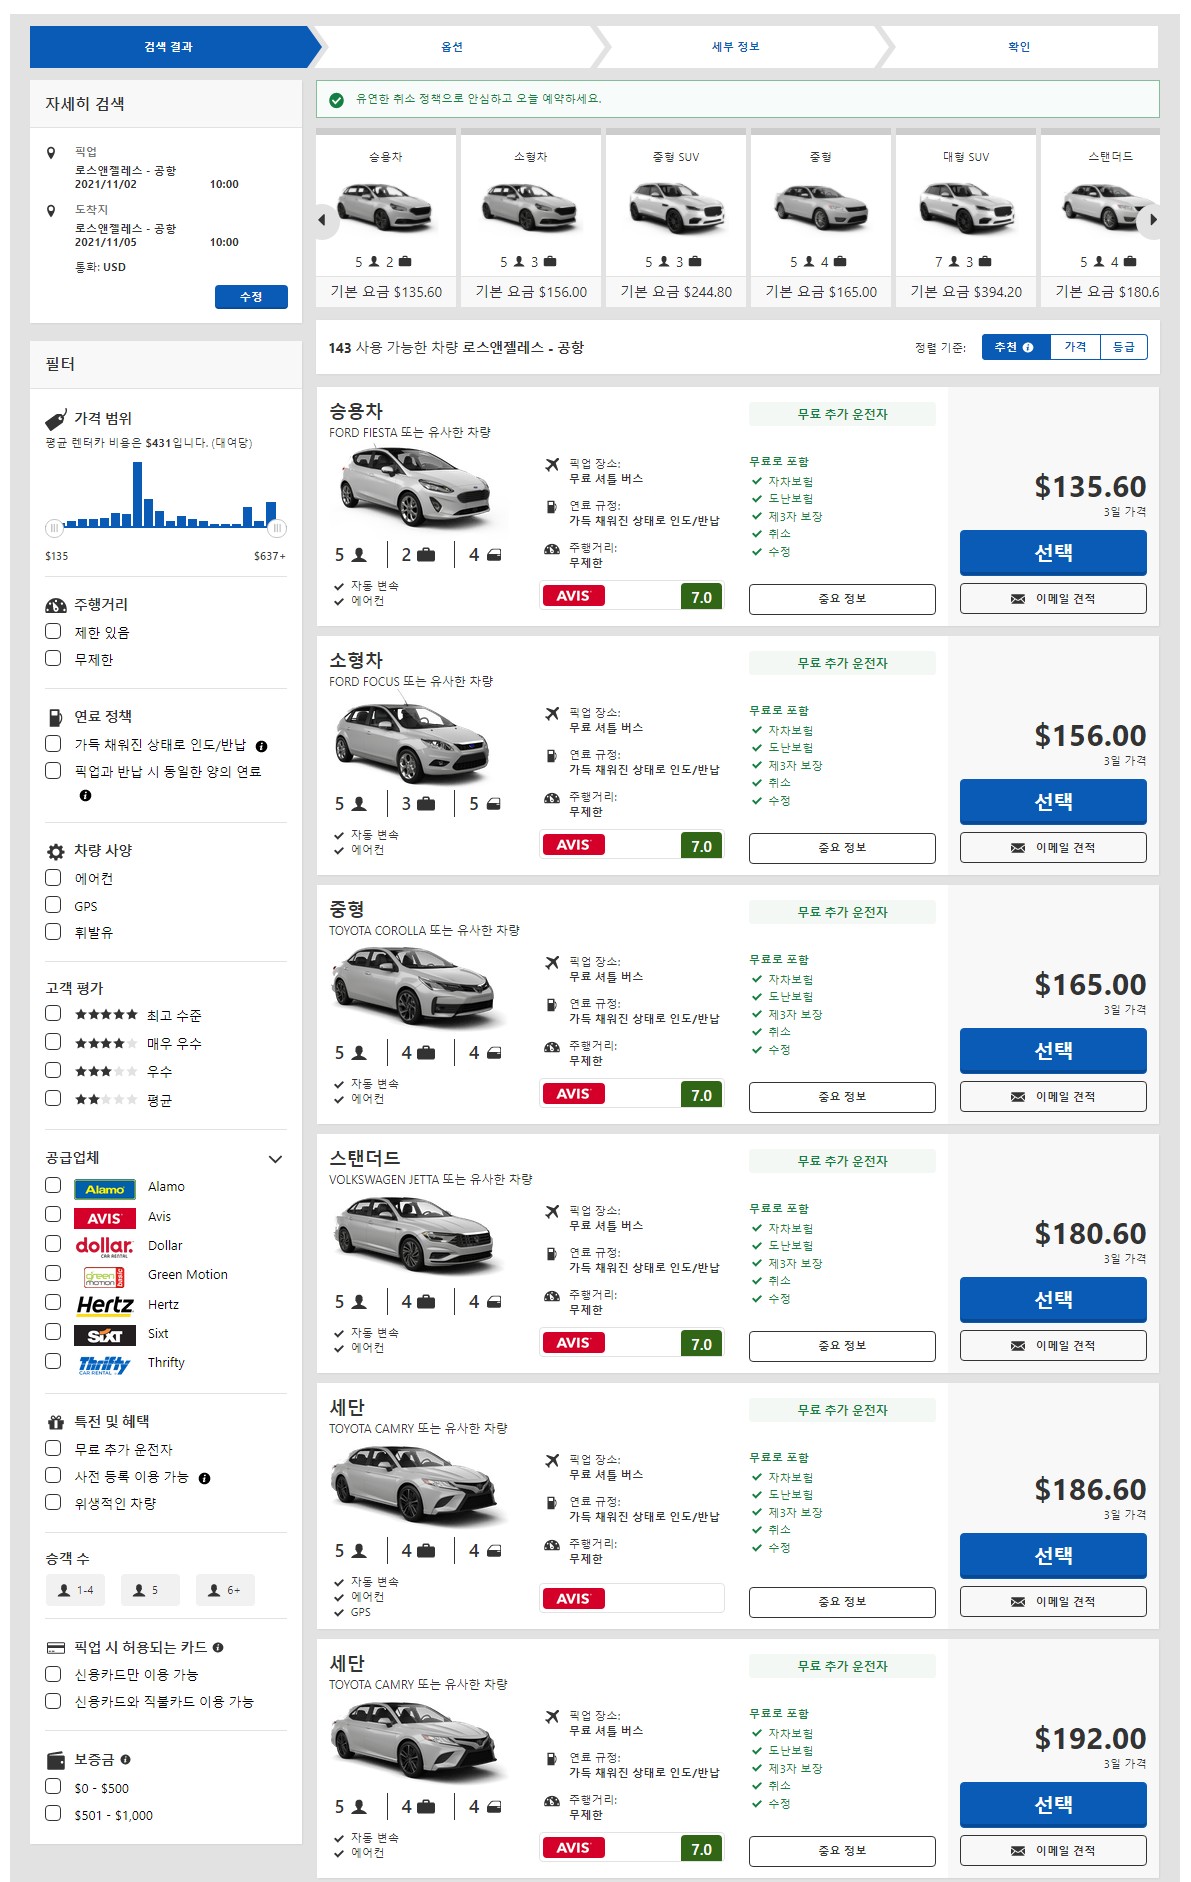Click info icon beside 사전 등록 이용 가능
1191x1882 pixels.
(204, 1478)
